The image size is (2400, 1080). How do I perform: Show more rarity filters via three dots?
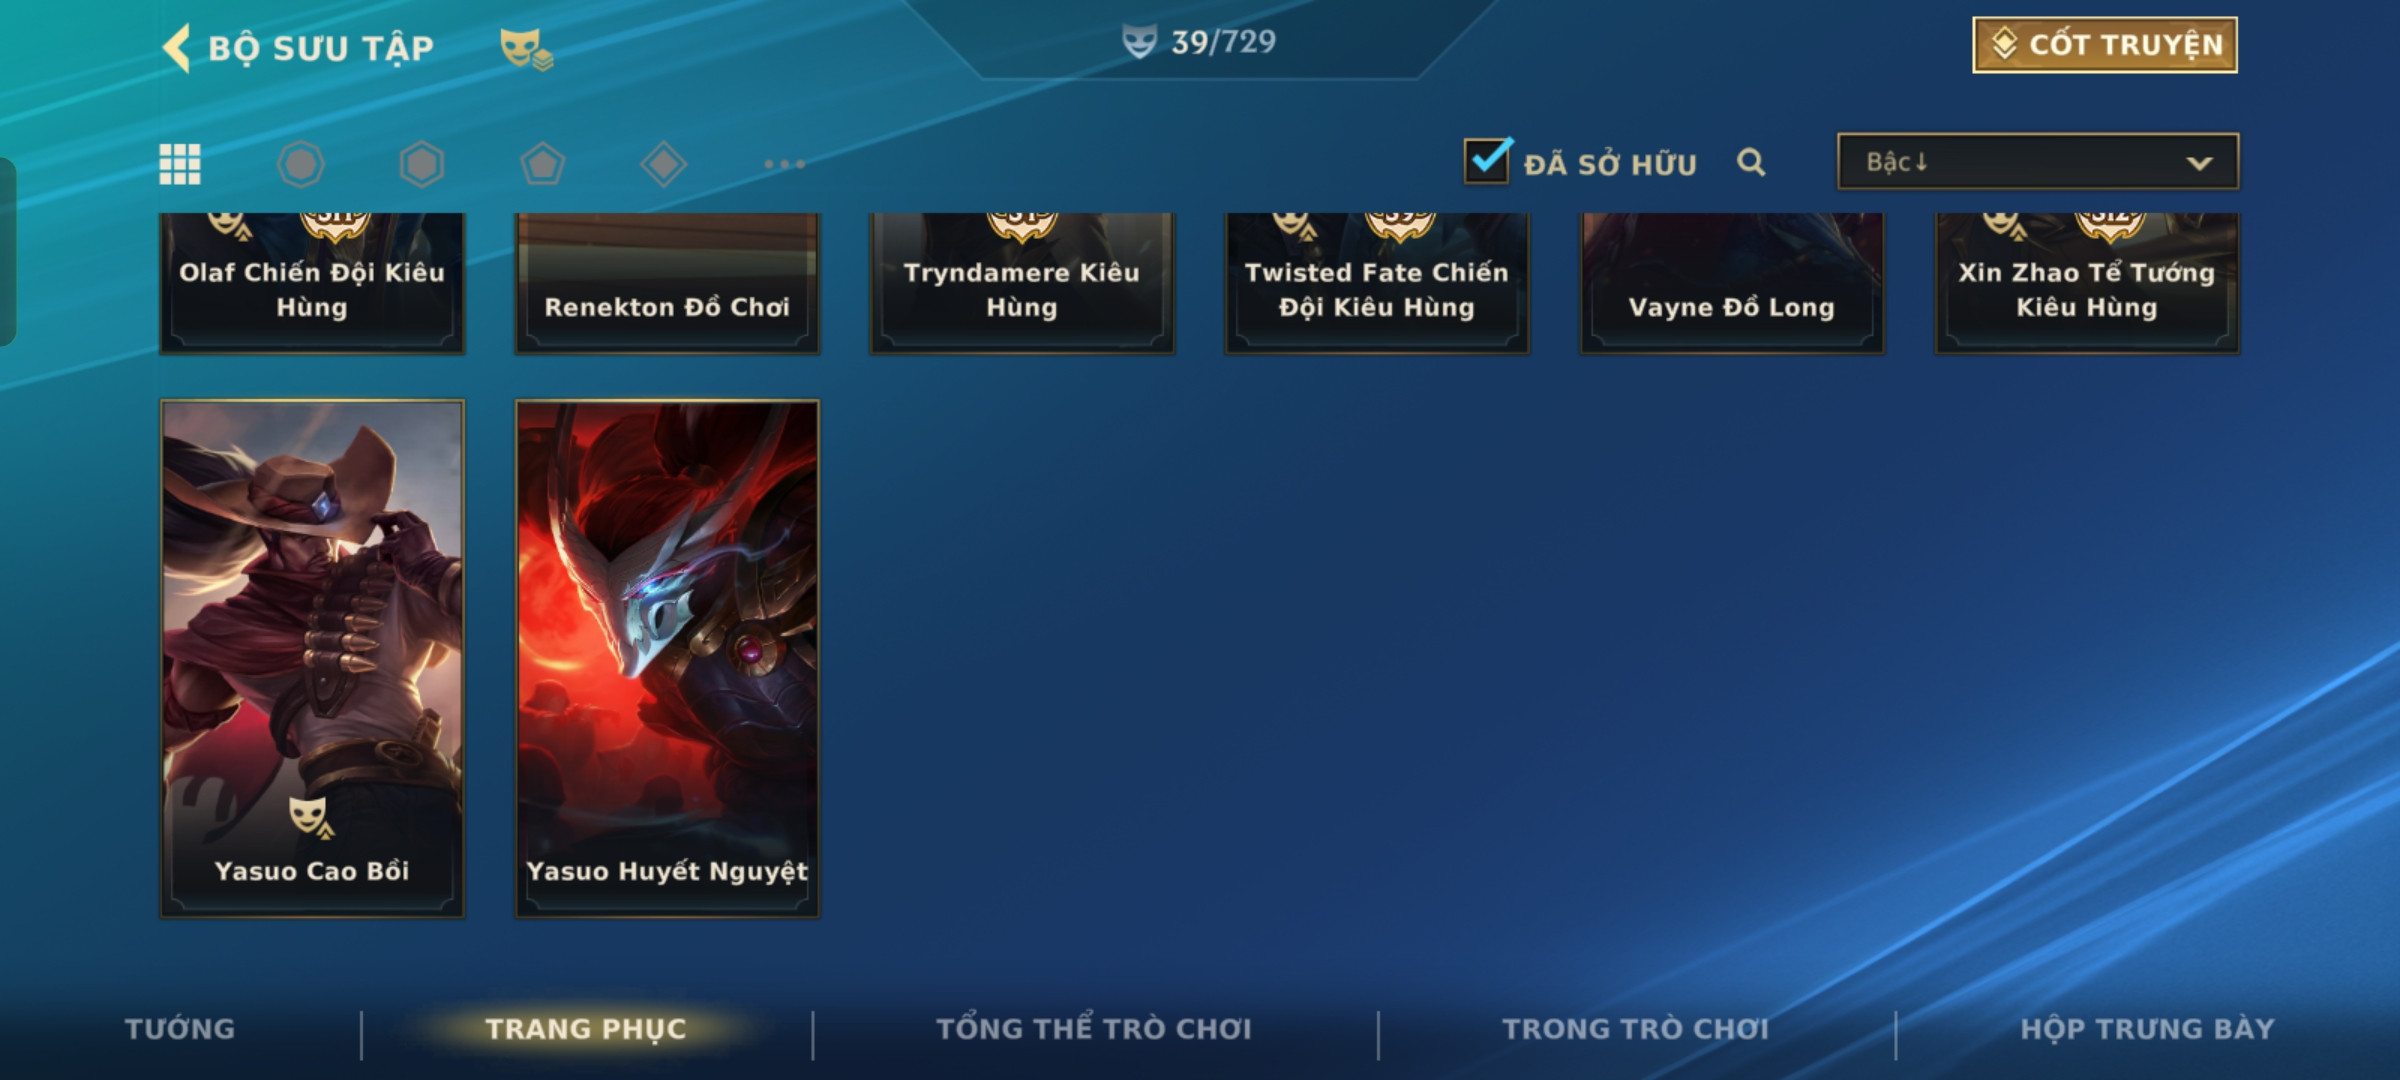785,164
